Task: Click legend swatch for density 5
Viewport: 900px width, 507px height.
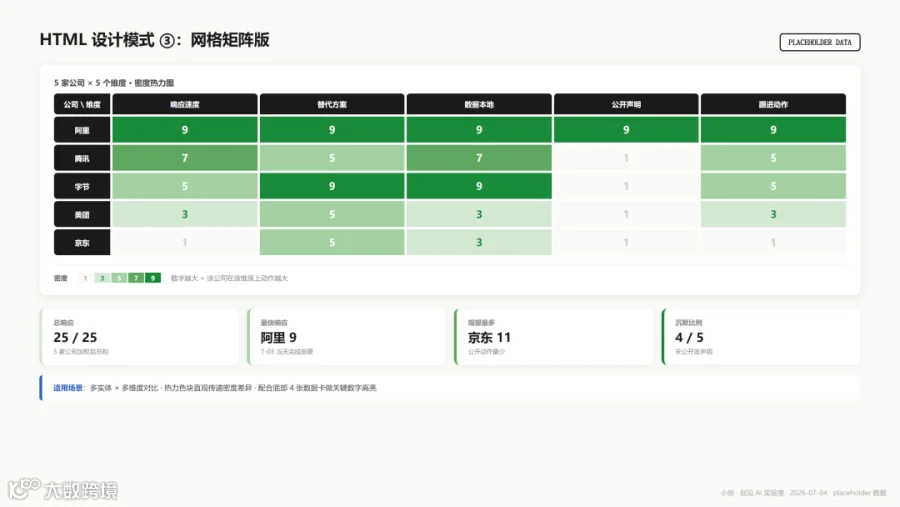Action: (119, 278)
